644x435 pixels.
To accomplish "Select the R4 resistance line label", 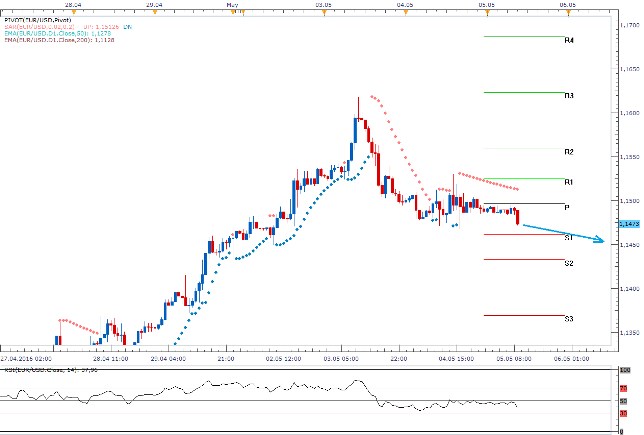I will tap(569, 41).
